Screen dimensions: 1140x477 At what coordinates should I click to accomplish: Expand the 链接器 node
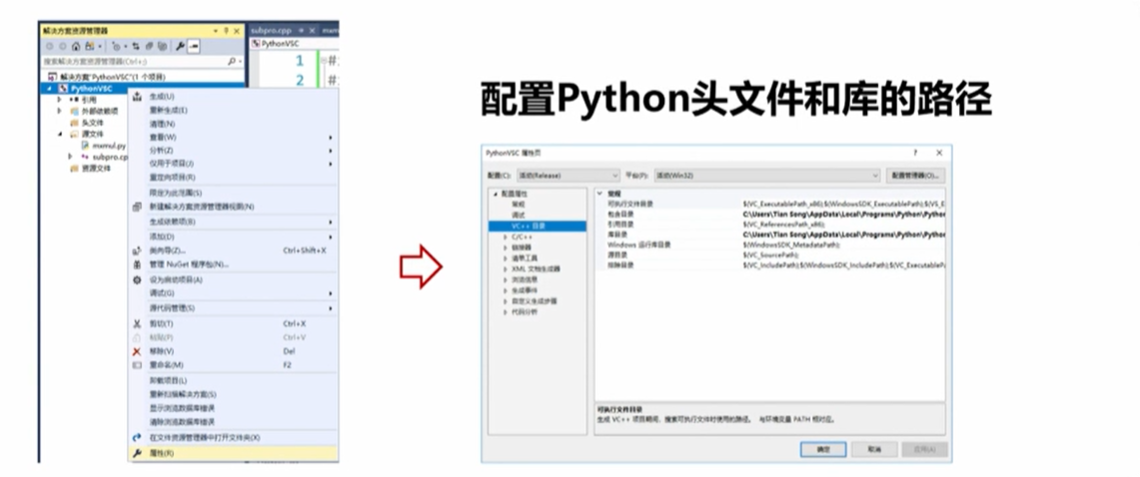(506, 247)
